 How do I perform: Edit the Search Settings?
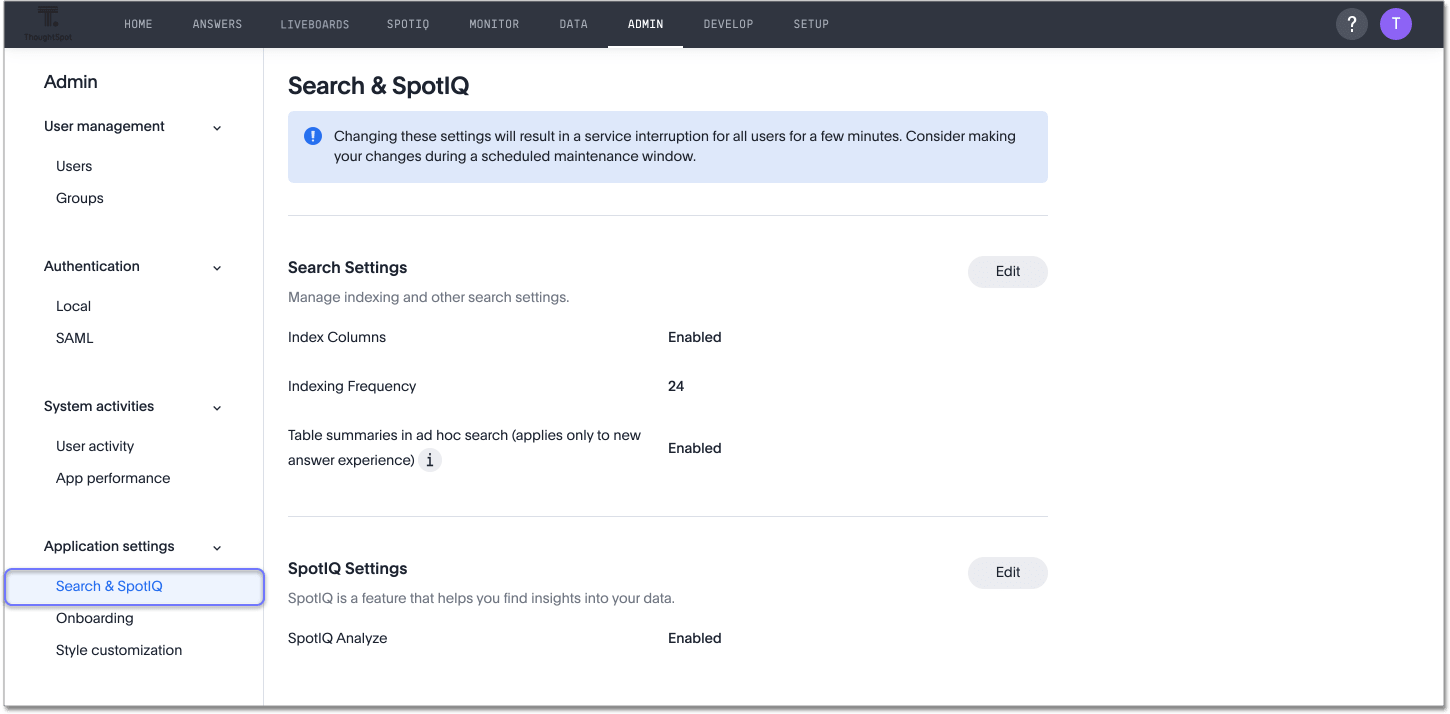coord(1007,271)
